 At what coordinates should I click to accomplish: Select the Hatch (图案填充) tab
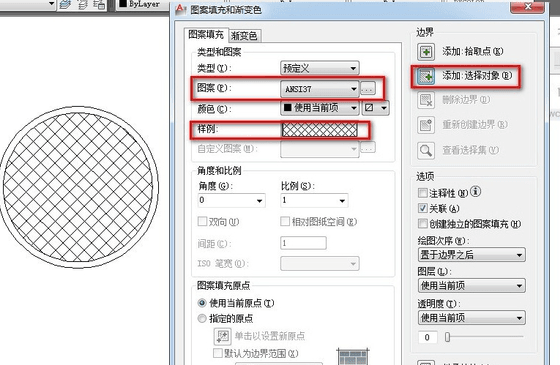[x=206, y=35]
